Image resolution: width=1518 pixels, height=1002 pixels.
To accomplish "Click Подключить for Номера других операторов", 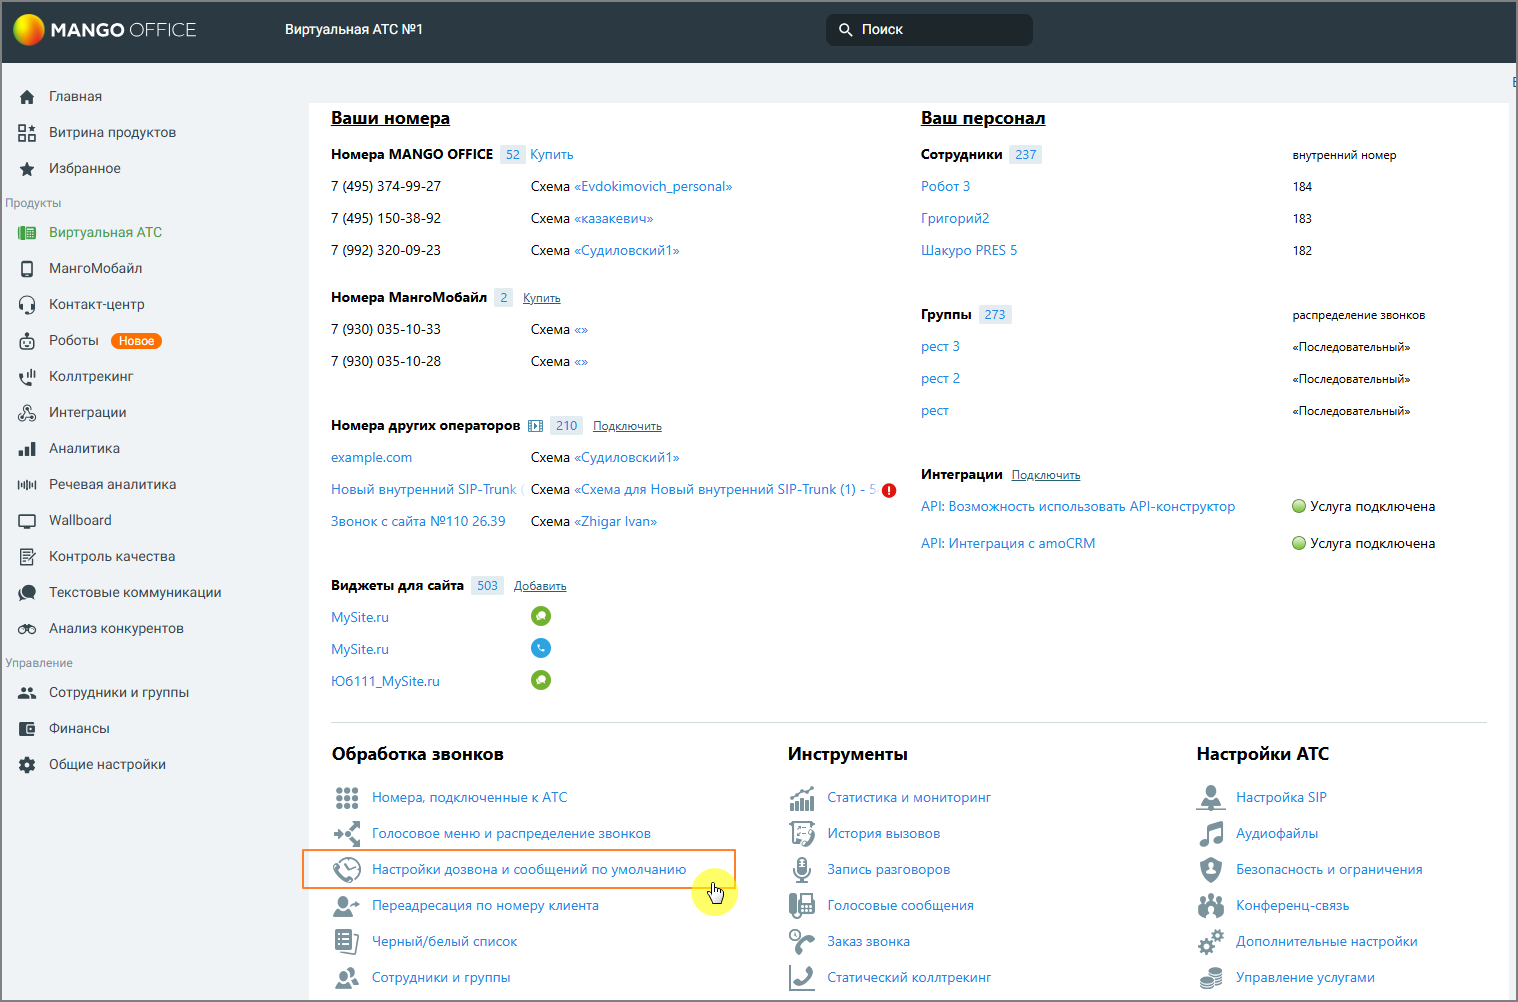I will click(627, 426).
